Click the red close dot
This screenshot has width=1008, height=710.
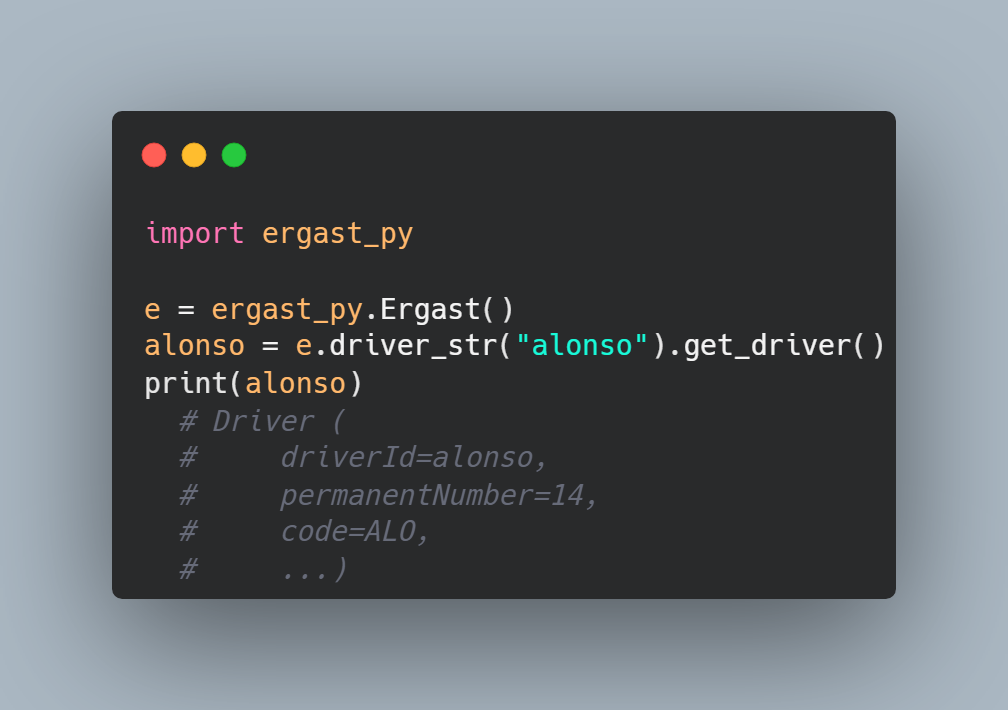[154, 155]
